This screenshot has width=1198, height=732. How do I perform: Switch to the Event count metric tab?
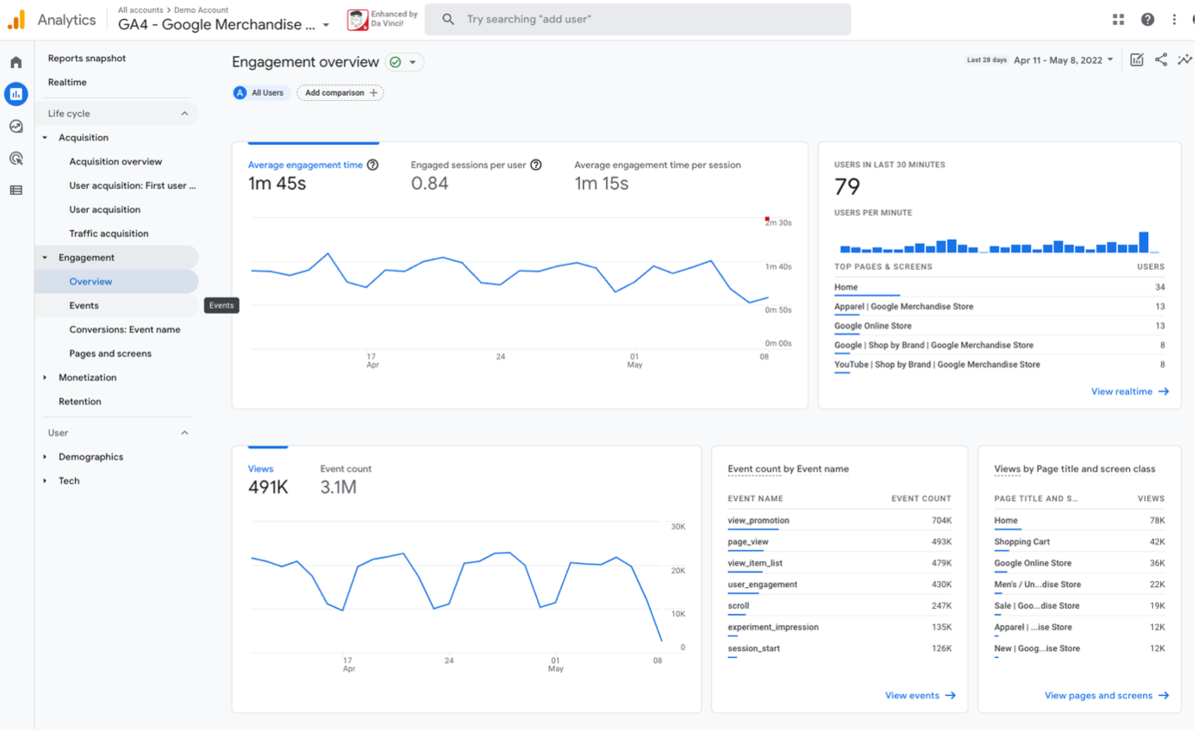345,478
